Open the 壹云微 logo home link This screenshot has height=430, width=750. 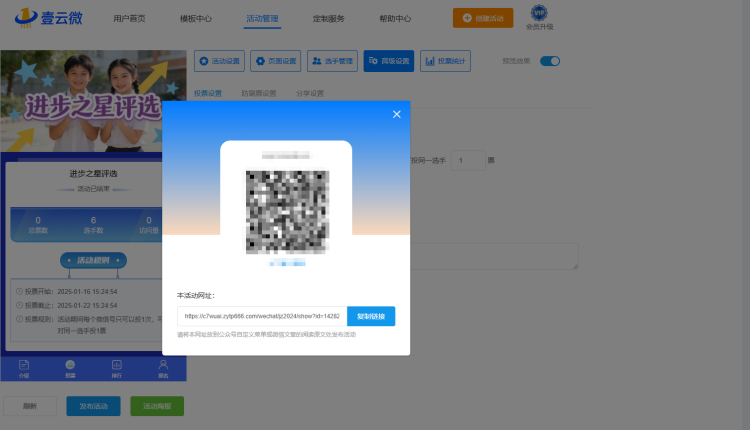tap(49, 18)
